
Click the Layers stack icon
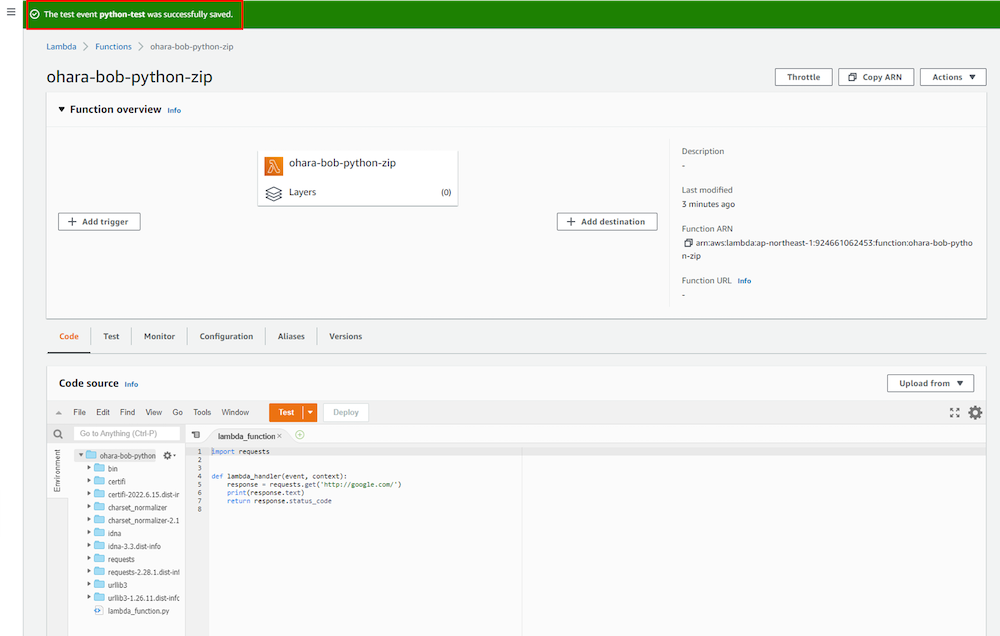(274, 192)
